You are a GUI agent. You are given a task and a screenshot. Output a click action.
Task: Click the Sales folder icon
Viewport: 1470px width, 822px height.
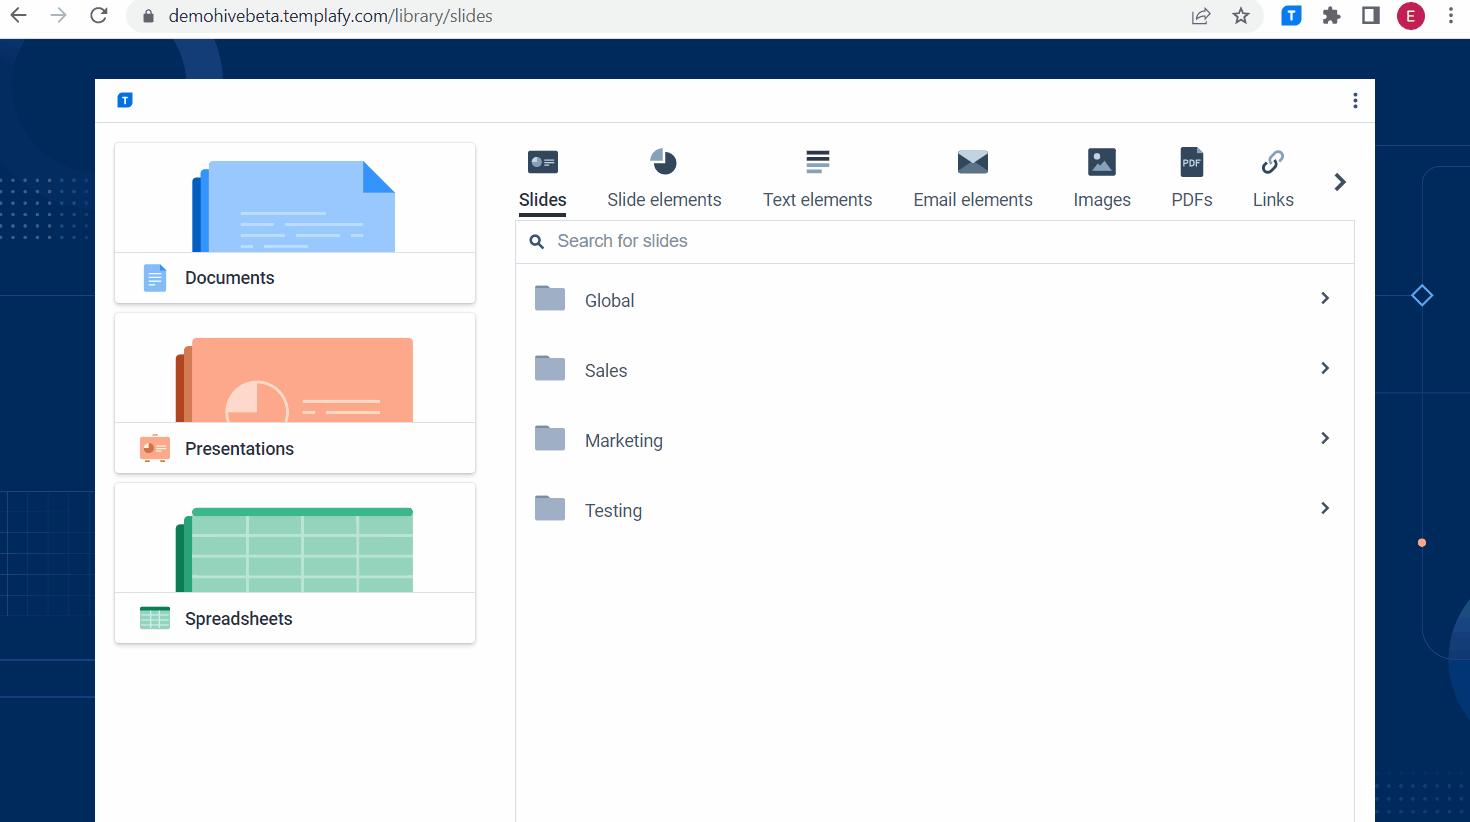[x=550, y=368]
